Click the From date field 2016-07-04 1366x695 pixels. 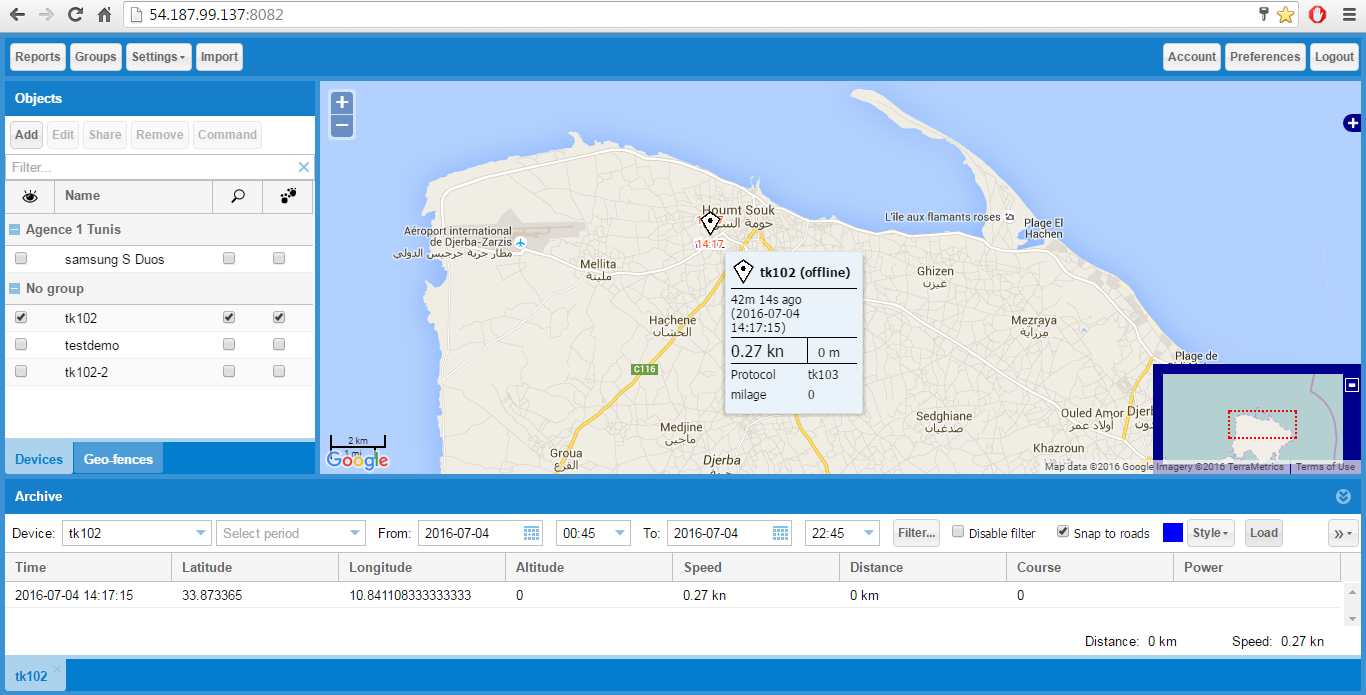470,533
